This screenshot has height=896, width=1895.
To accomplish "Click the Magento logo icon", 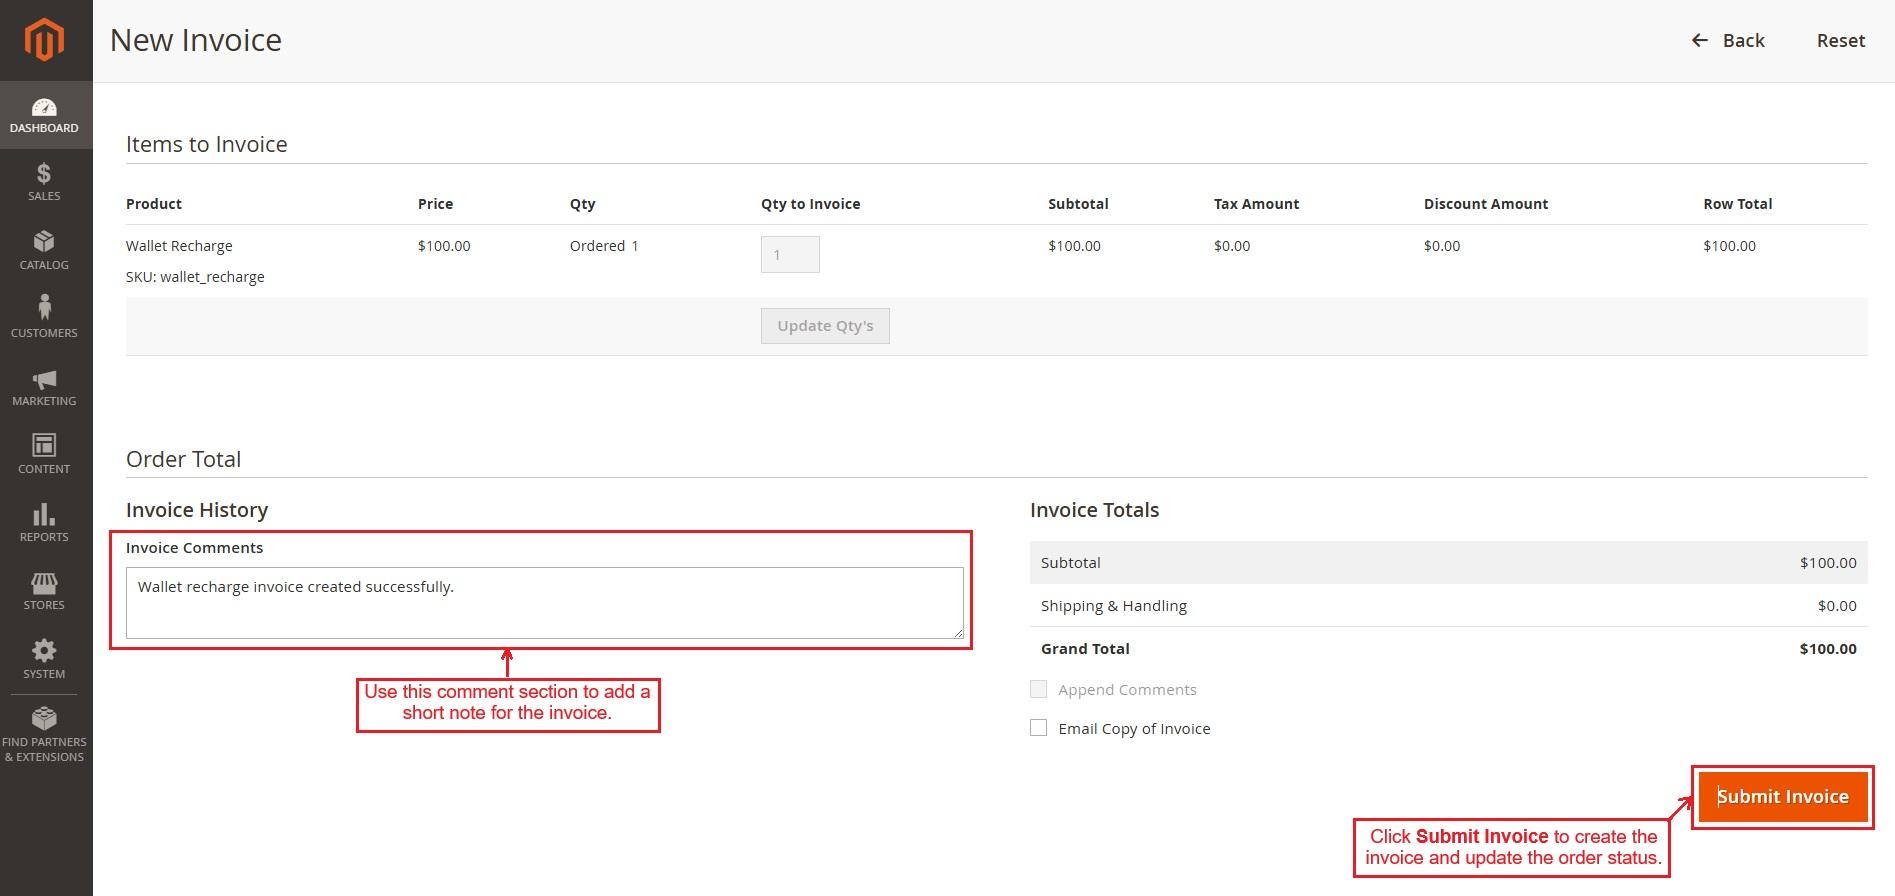I will coord(45,41).
